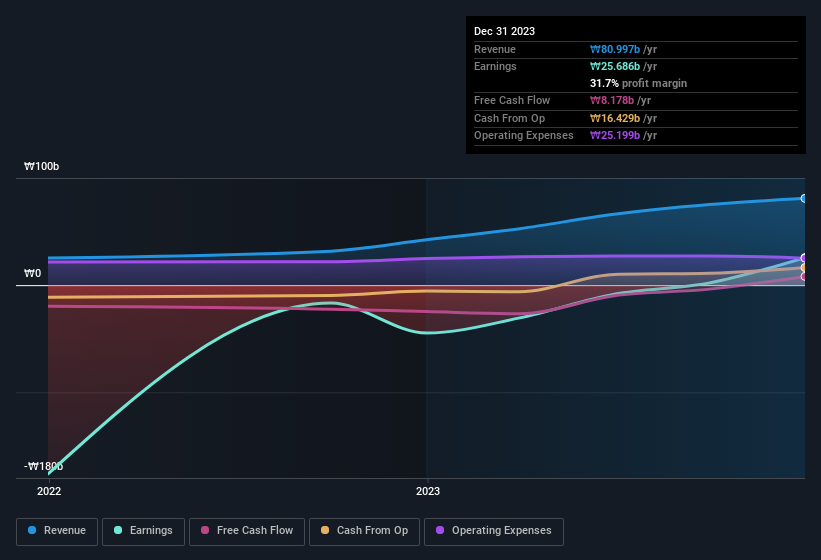Click the Free Cash Flow label in tooltip
The image size is (821, 560).
pyautogui.click(x=512, y=100)
